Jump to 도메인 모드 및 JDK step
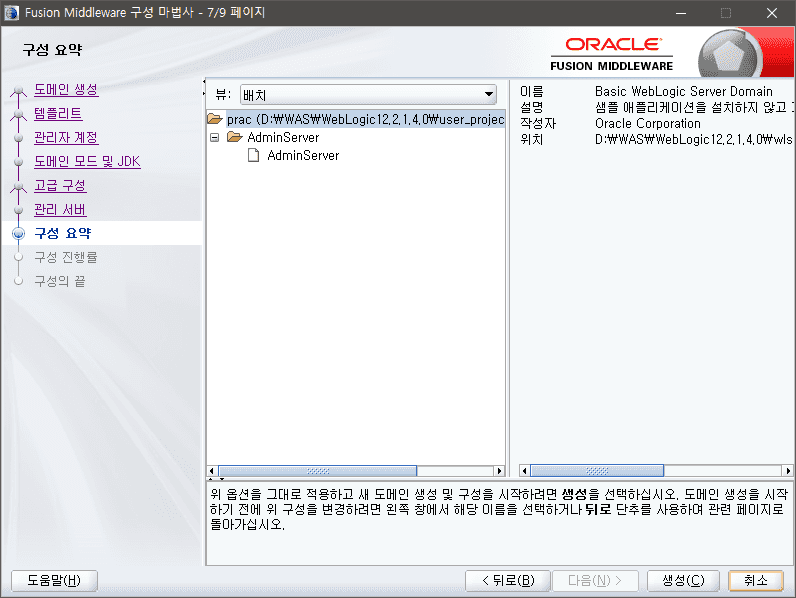 [87, 161]
